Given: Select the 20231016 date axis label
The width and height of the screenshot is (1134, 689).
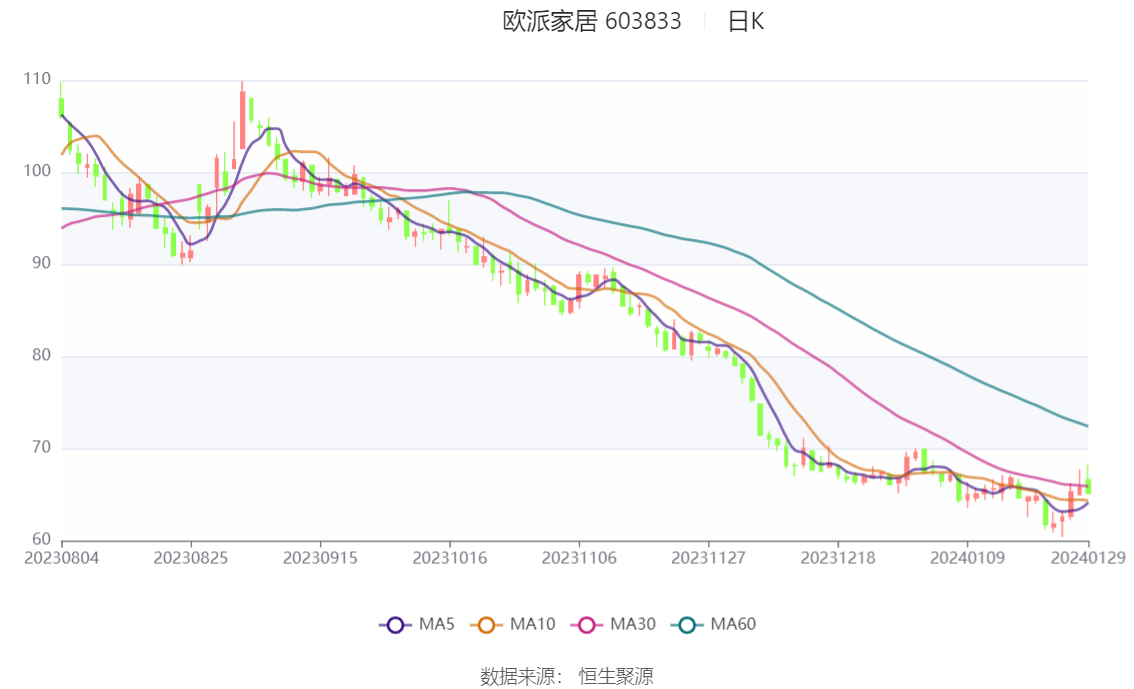Looking at the screenshot, I should pyautogui.click(x=450, y=558).
